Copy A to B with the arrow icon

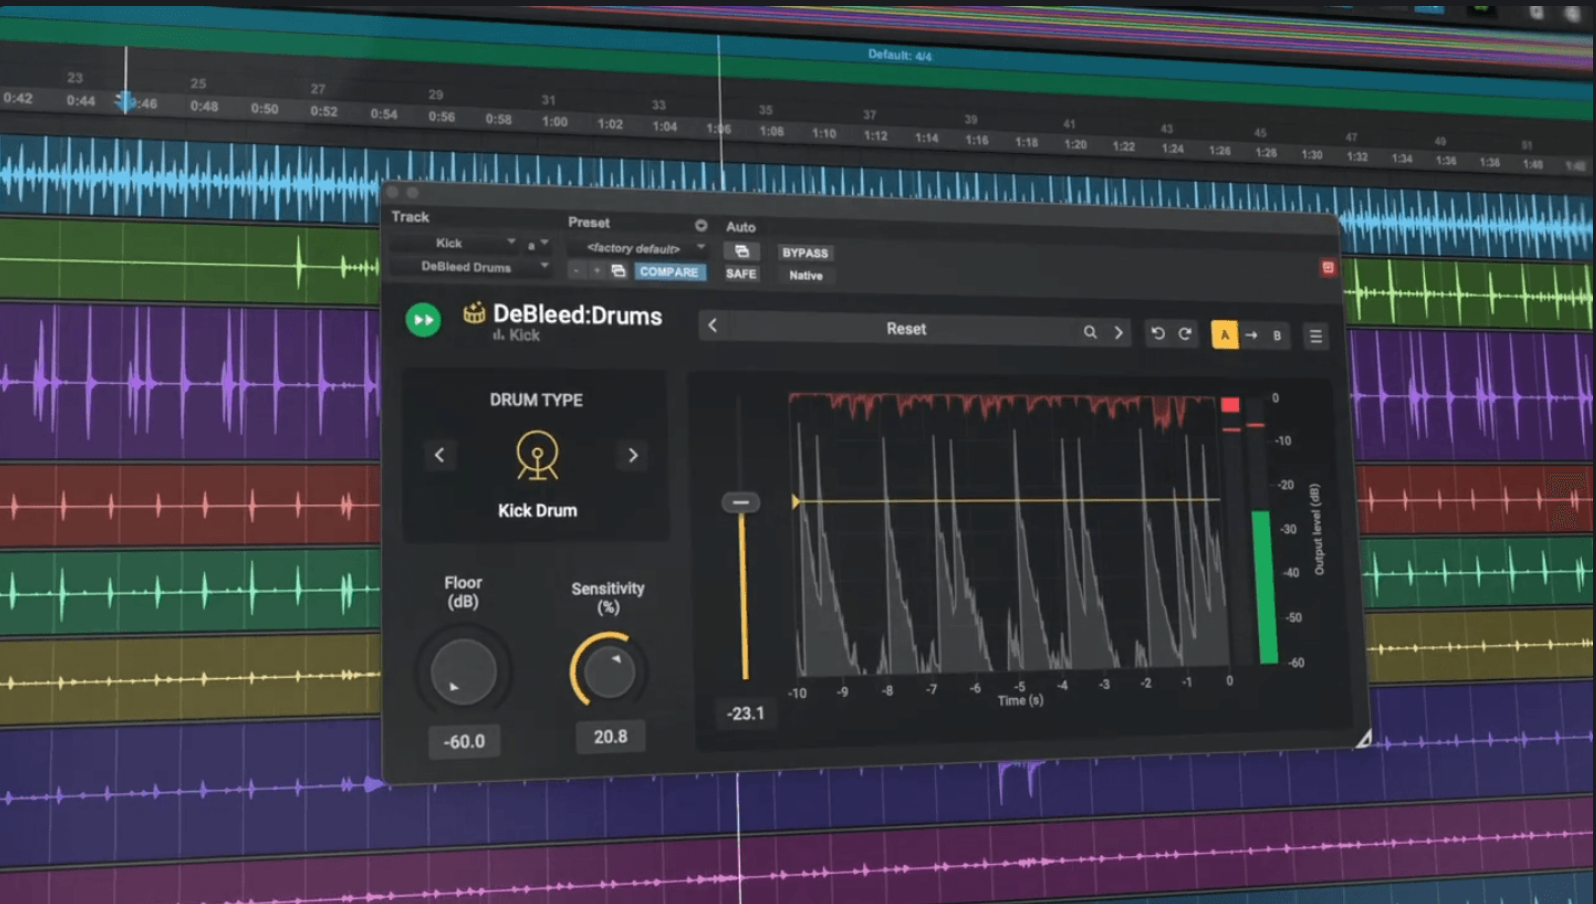(1251, 335)
